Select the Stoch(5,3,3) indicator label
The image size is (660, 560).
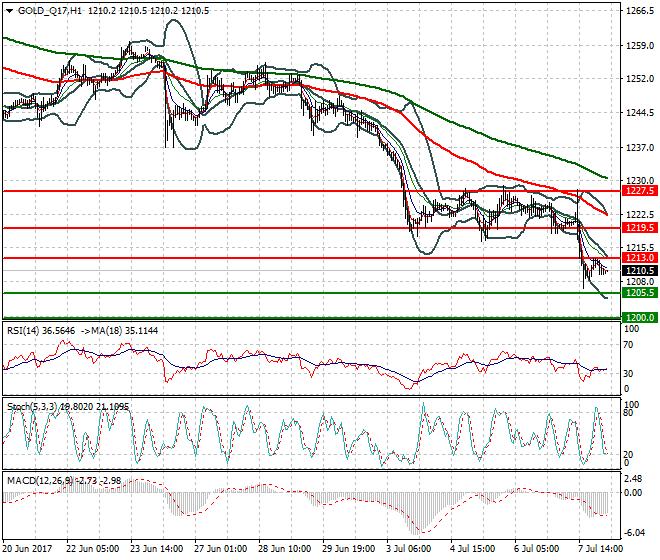pyautogui.click(x=32, y=407)
